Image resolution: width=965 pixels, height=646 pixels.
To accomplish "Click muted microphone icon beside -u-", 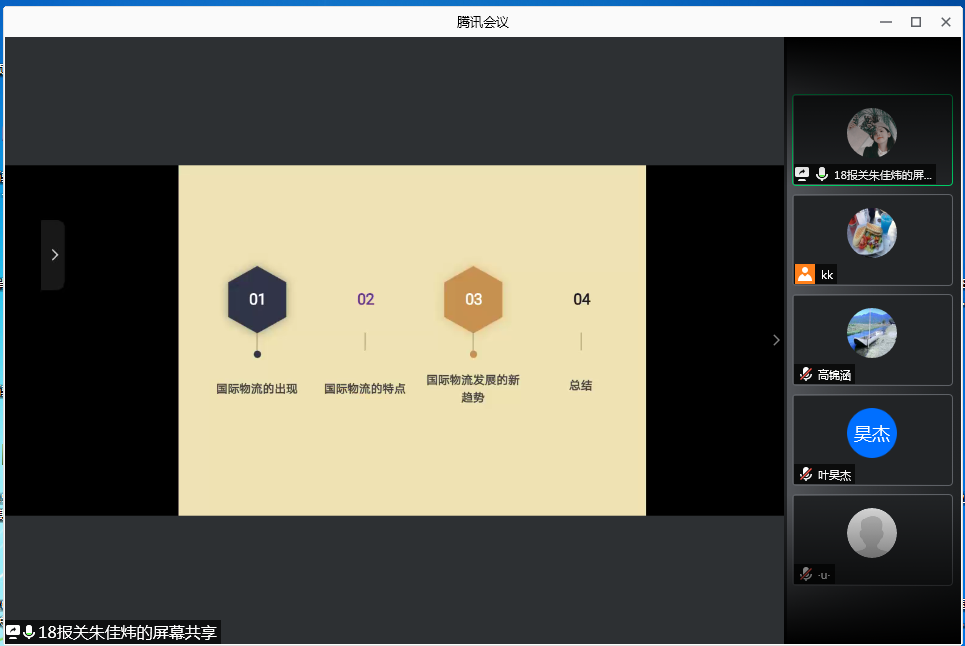I will click(x=805, y=574).
